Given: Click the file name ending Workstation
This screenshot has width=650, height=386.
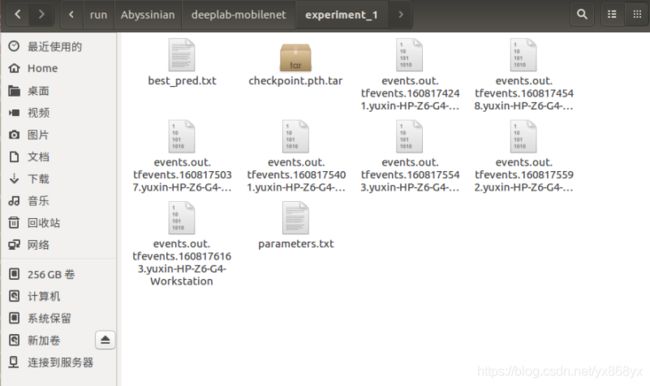Looking at the screenshot, I should click(182, 262).
